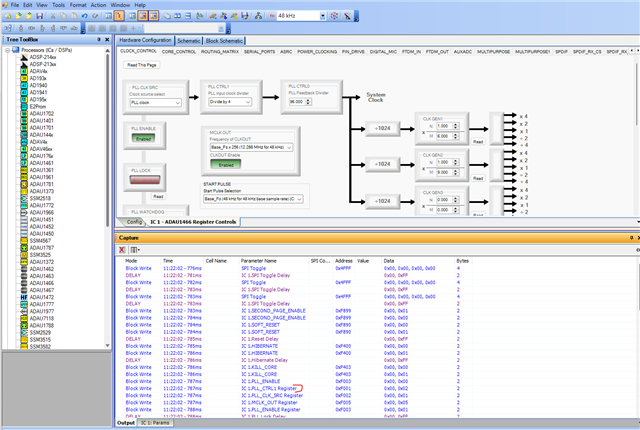Open the capture columns chooser dropdown
640x430 pixels.
click(x=135, y=250)
